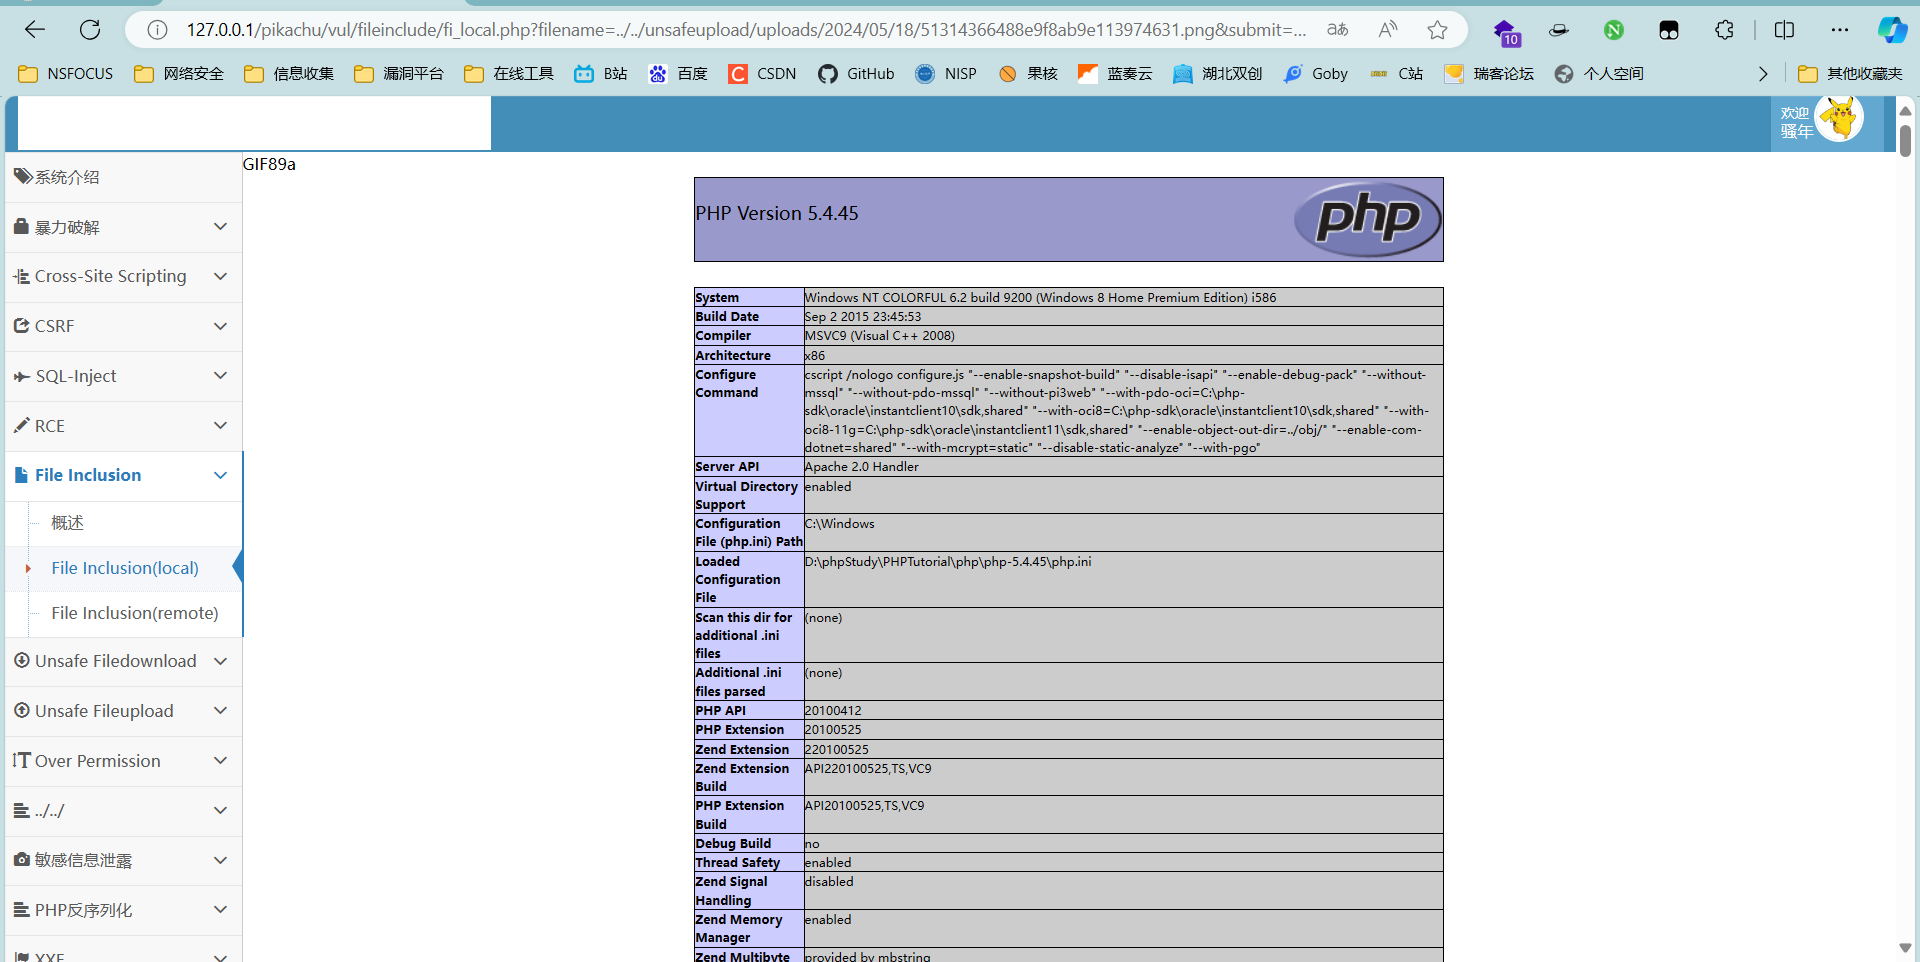Screen dimensions: 1920x962
Task: Toggle split screen view icon
Action: pos(1784,30)
